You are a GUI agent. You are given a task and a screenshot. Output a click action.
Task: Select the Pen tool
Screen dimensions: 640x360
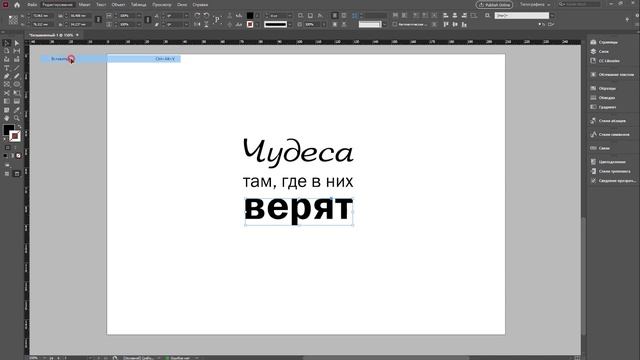[x=7, y=76]
